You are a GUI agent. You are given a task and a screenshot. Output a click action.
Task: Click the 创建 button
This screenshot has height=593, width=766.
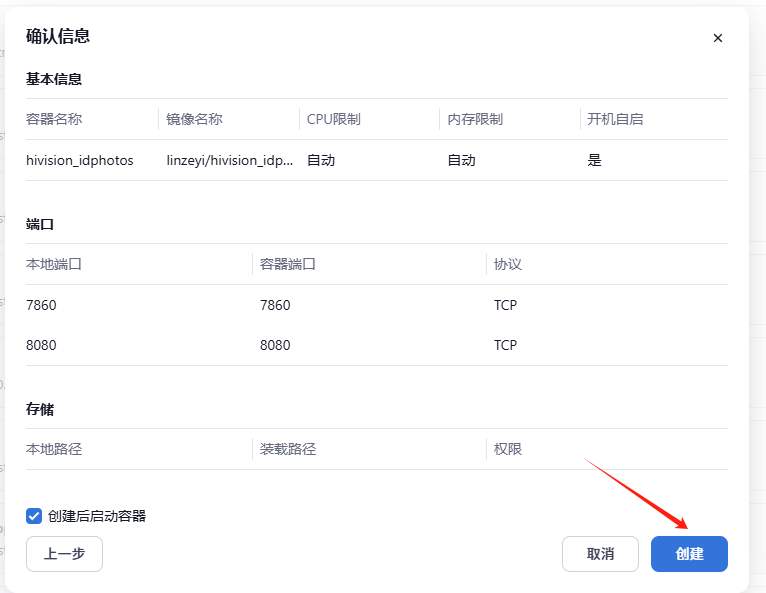point(689,554)
